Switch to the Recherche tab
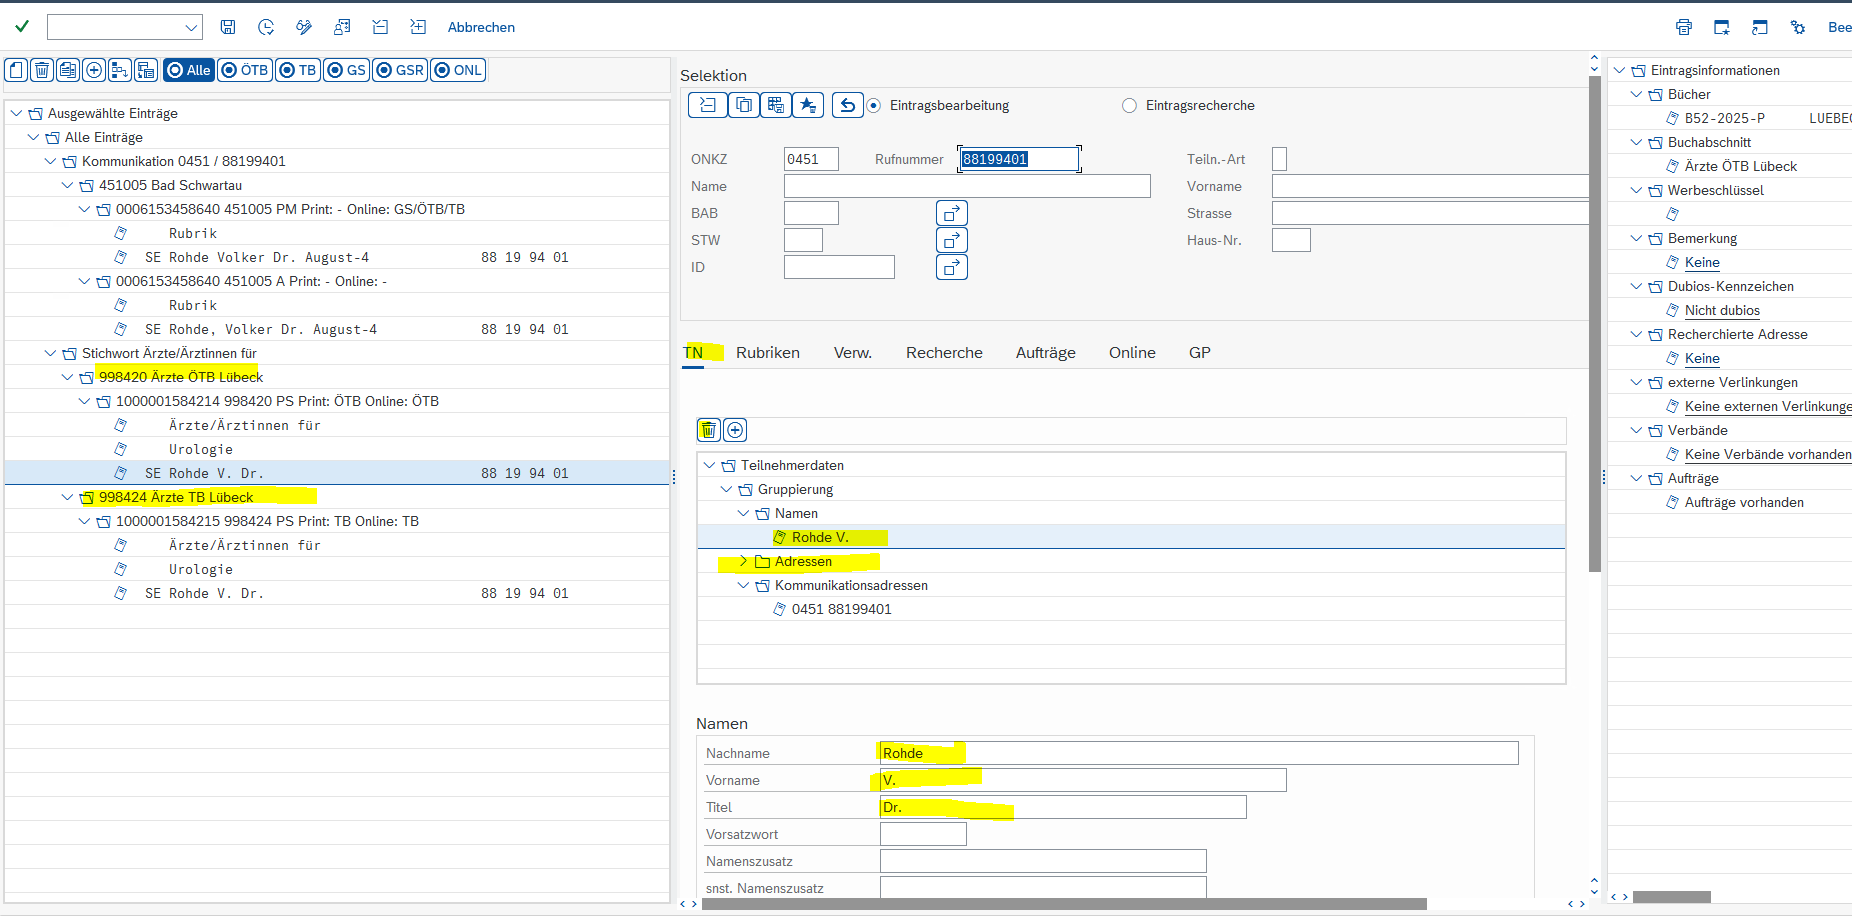Screen dimensions: 1852x916 (944, 352)
